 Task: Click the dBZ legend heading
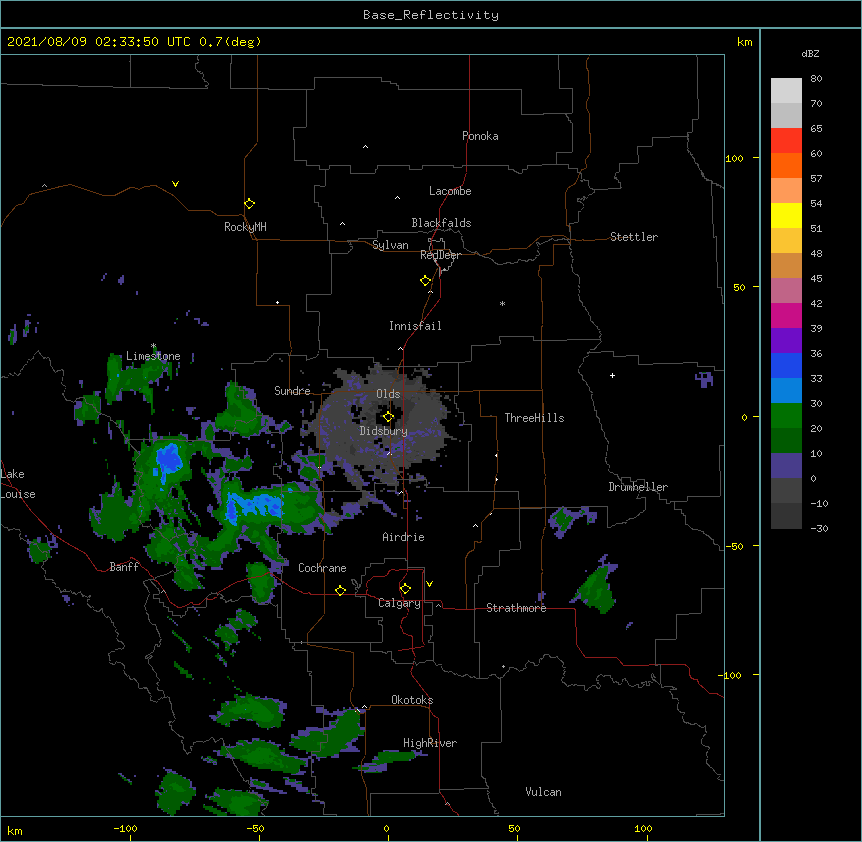pyautogui.click(x=810, y=53)
